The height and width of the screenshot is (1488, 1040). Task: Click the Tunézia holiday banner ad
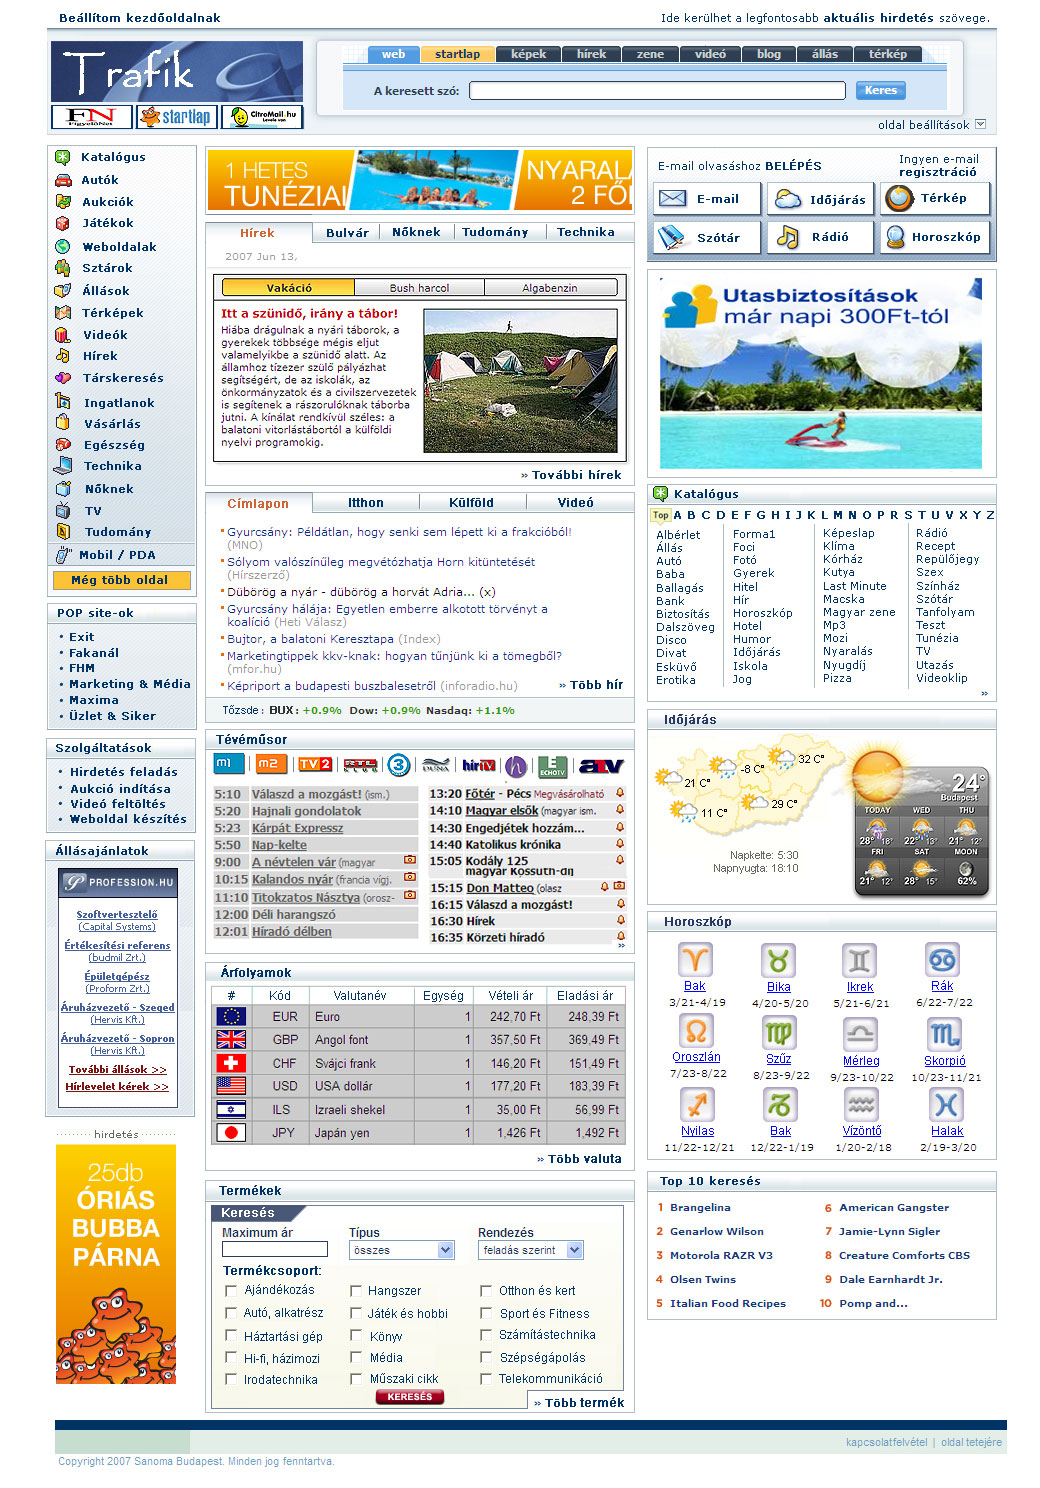click(420, 180)
